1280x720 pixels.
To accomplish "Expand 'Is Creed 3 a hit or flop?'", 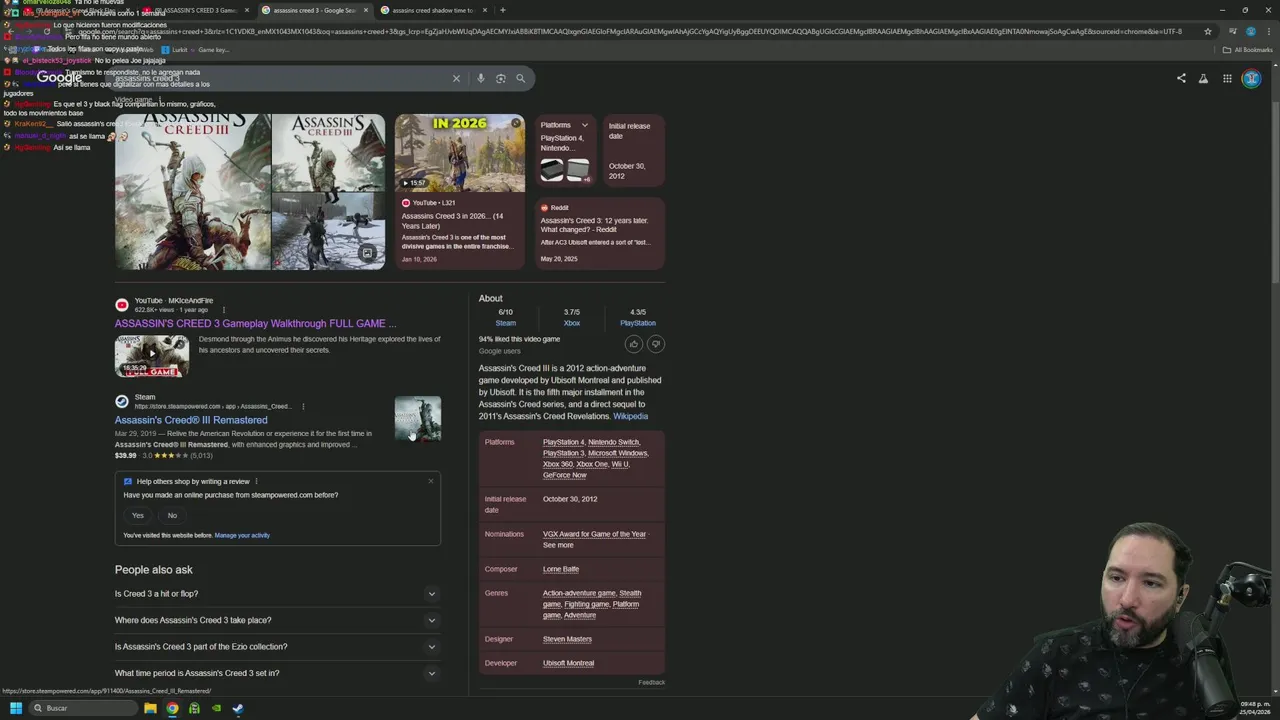I will click(278, 594).
